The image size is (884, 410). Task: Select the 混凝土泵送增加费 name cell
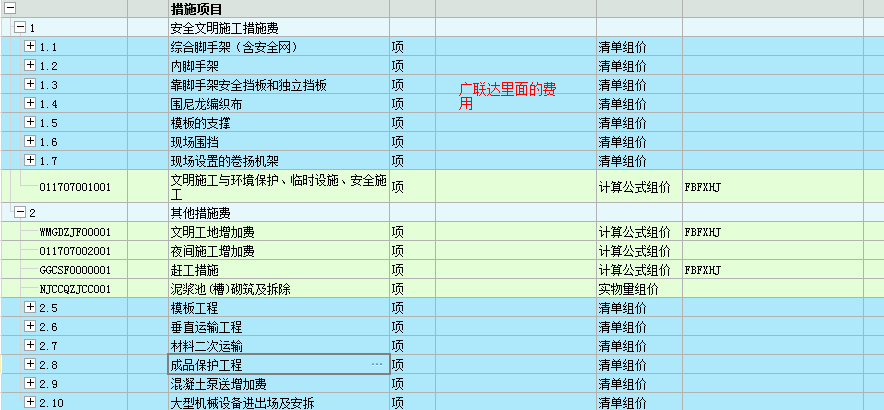tap(279, 384)
